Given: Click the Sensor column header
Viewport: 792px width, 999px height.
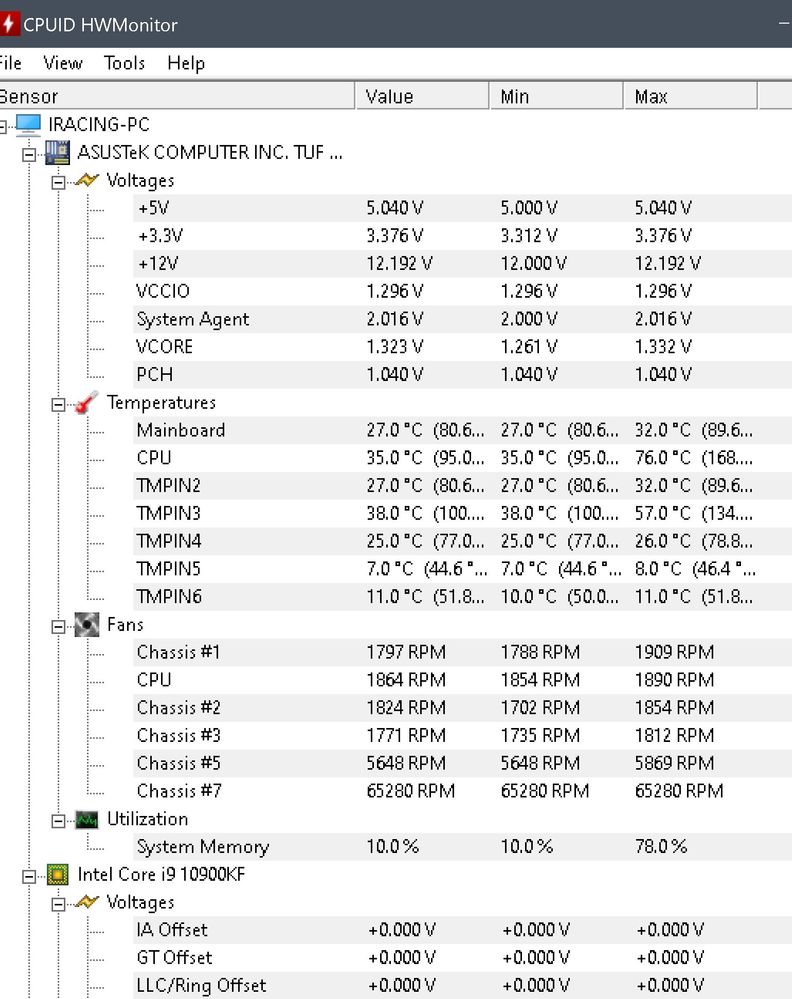Looking at the screenshot, I should click(177, 96).
